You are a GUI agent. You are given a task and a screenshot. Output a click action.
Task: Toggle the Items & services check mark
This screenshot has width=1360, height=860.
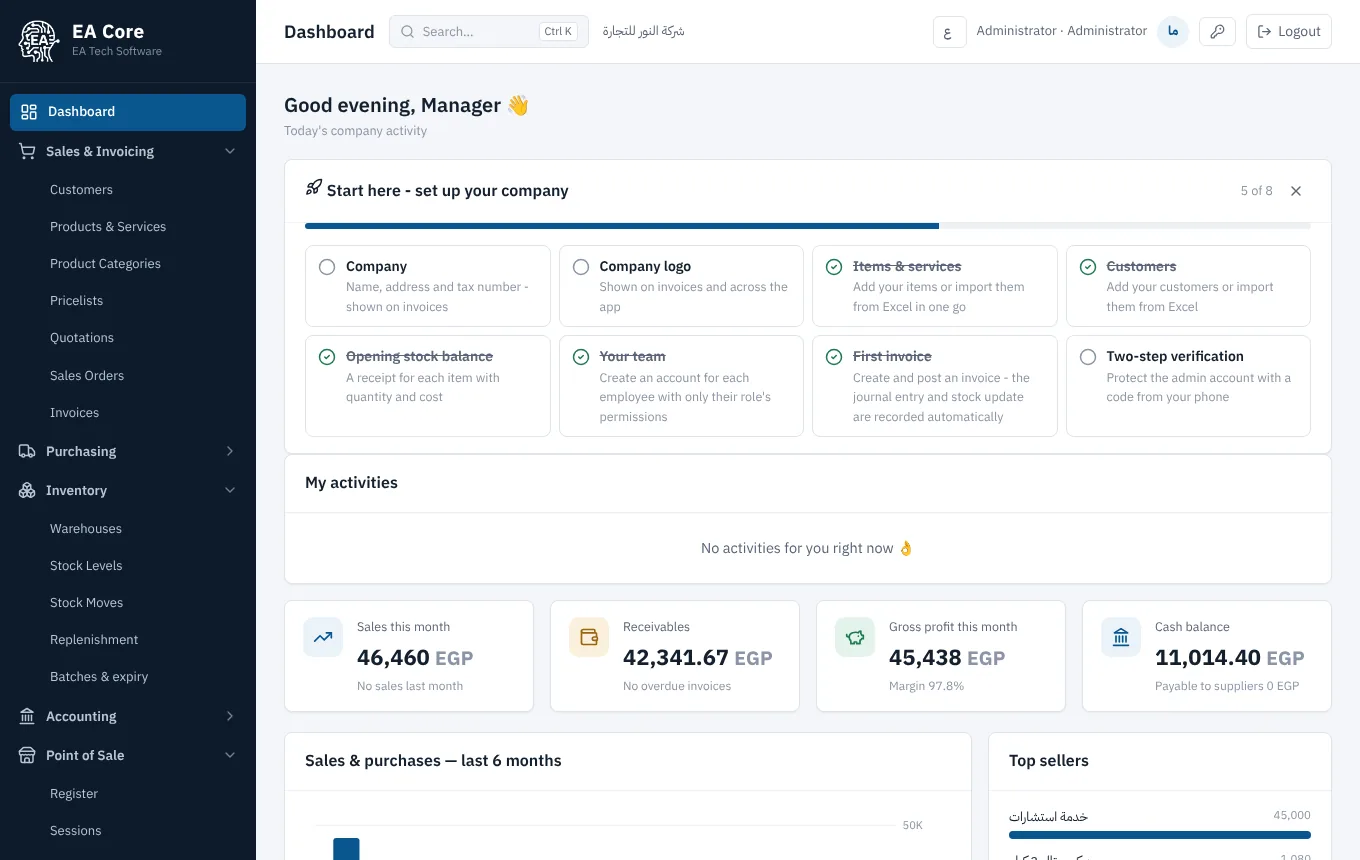pyautogui.click(x=834, y=267)
